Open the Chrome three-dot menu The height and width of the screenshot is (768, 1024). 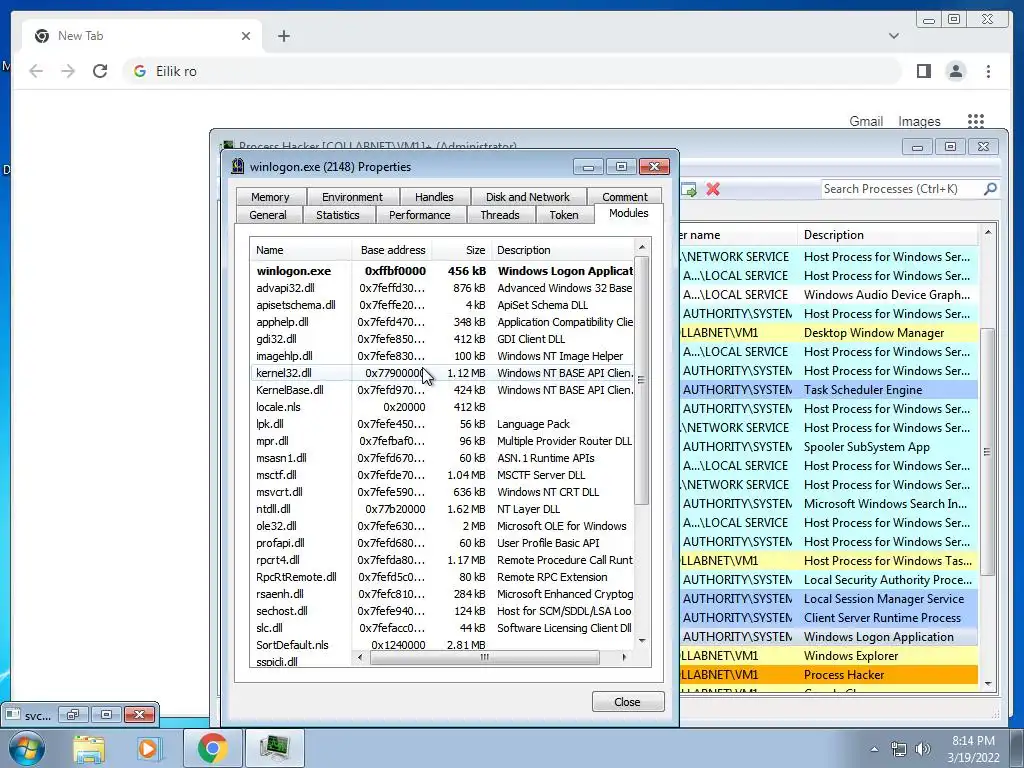click(988, 71)
